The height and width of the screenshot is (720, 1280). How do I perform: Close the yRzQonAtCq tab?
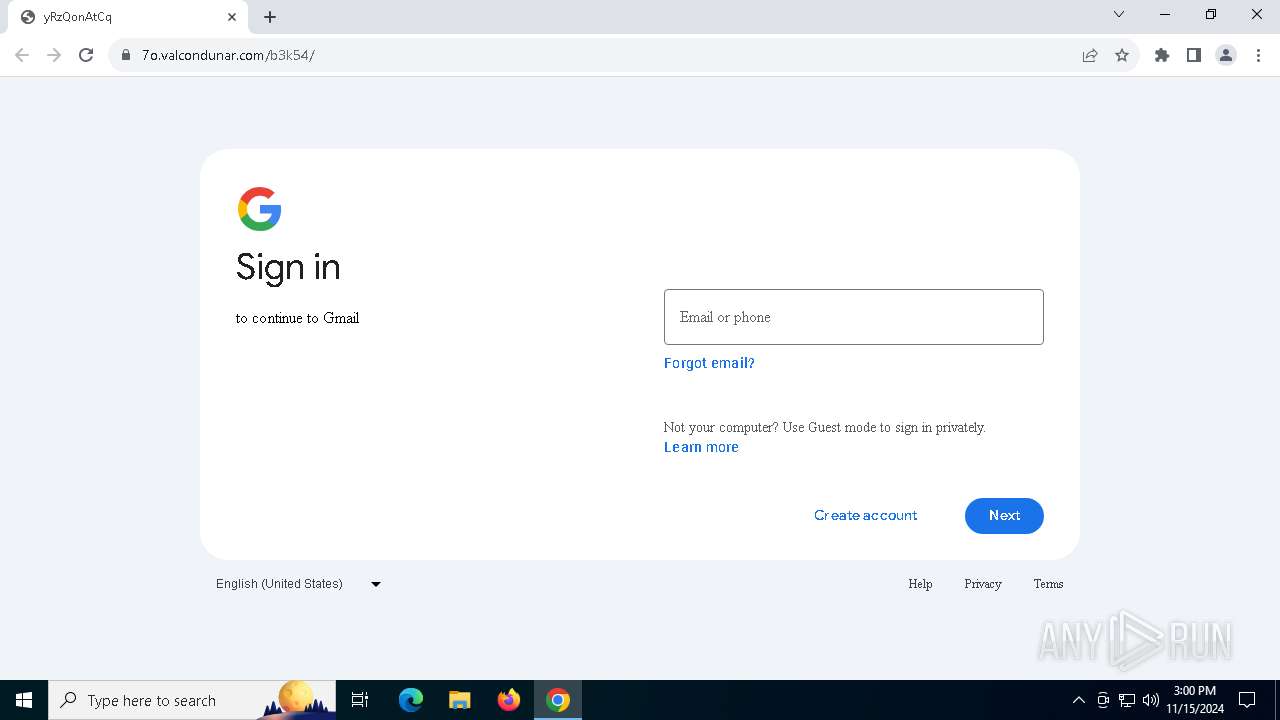232,17
